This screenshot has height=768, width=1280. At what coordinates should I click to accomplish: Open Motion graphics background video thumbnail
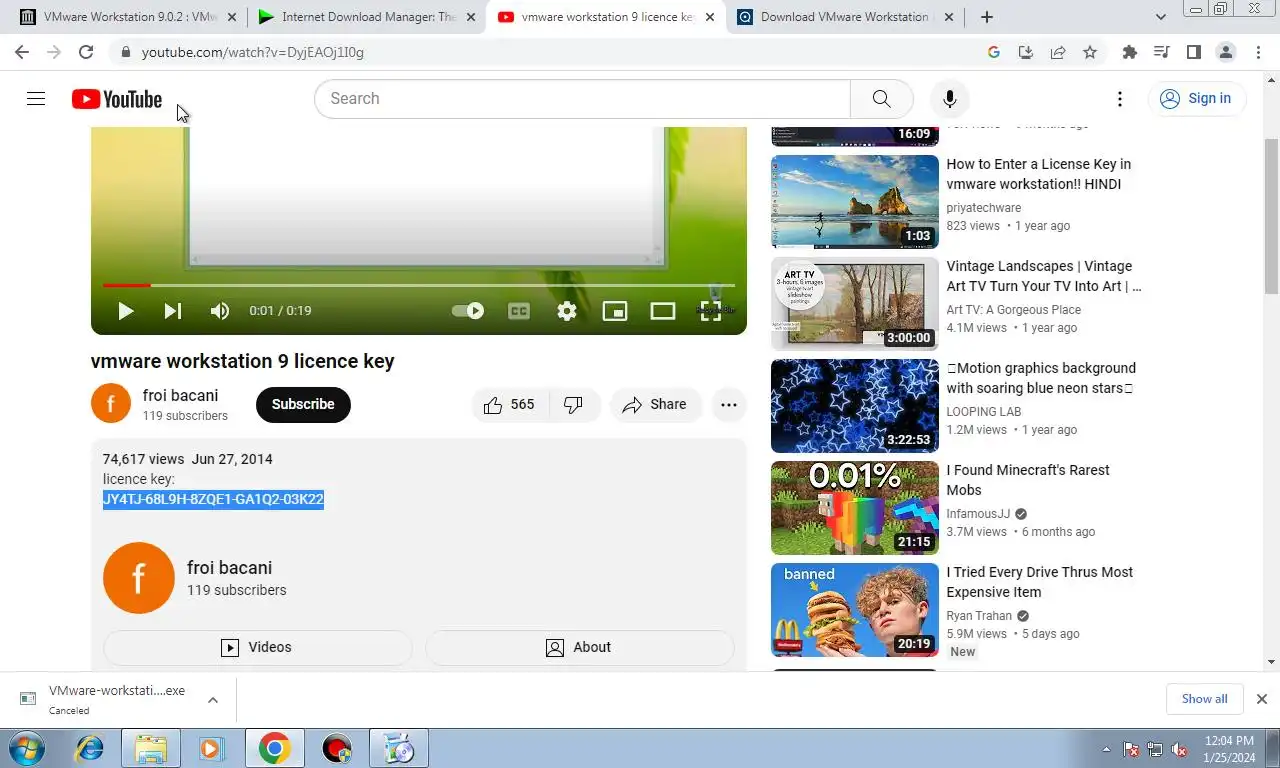click(855, 405)
